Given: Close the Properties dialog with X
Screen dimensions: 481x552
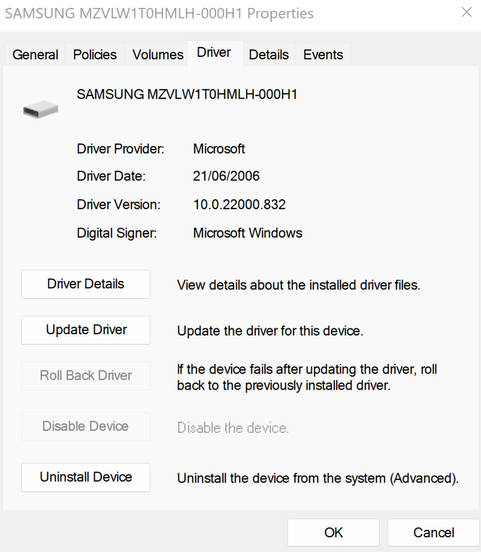Looking at the screenshot, I should (467, 12).
